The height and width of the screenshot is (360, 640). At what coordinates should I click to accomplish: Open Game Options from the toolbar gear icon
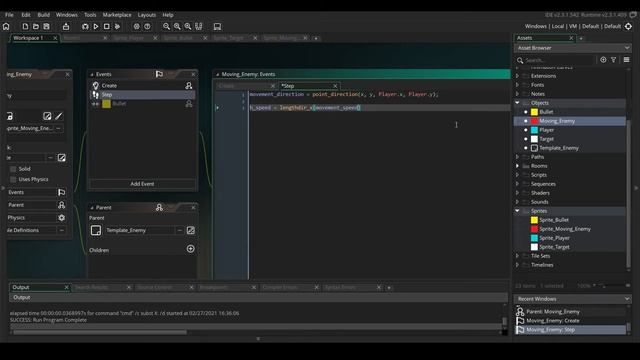(136, 27)
